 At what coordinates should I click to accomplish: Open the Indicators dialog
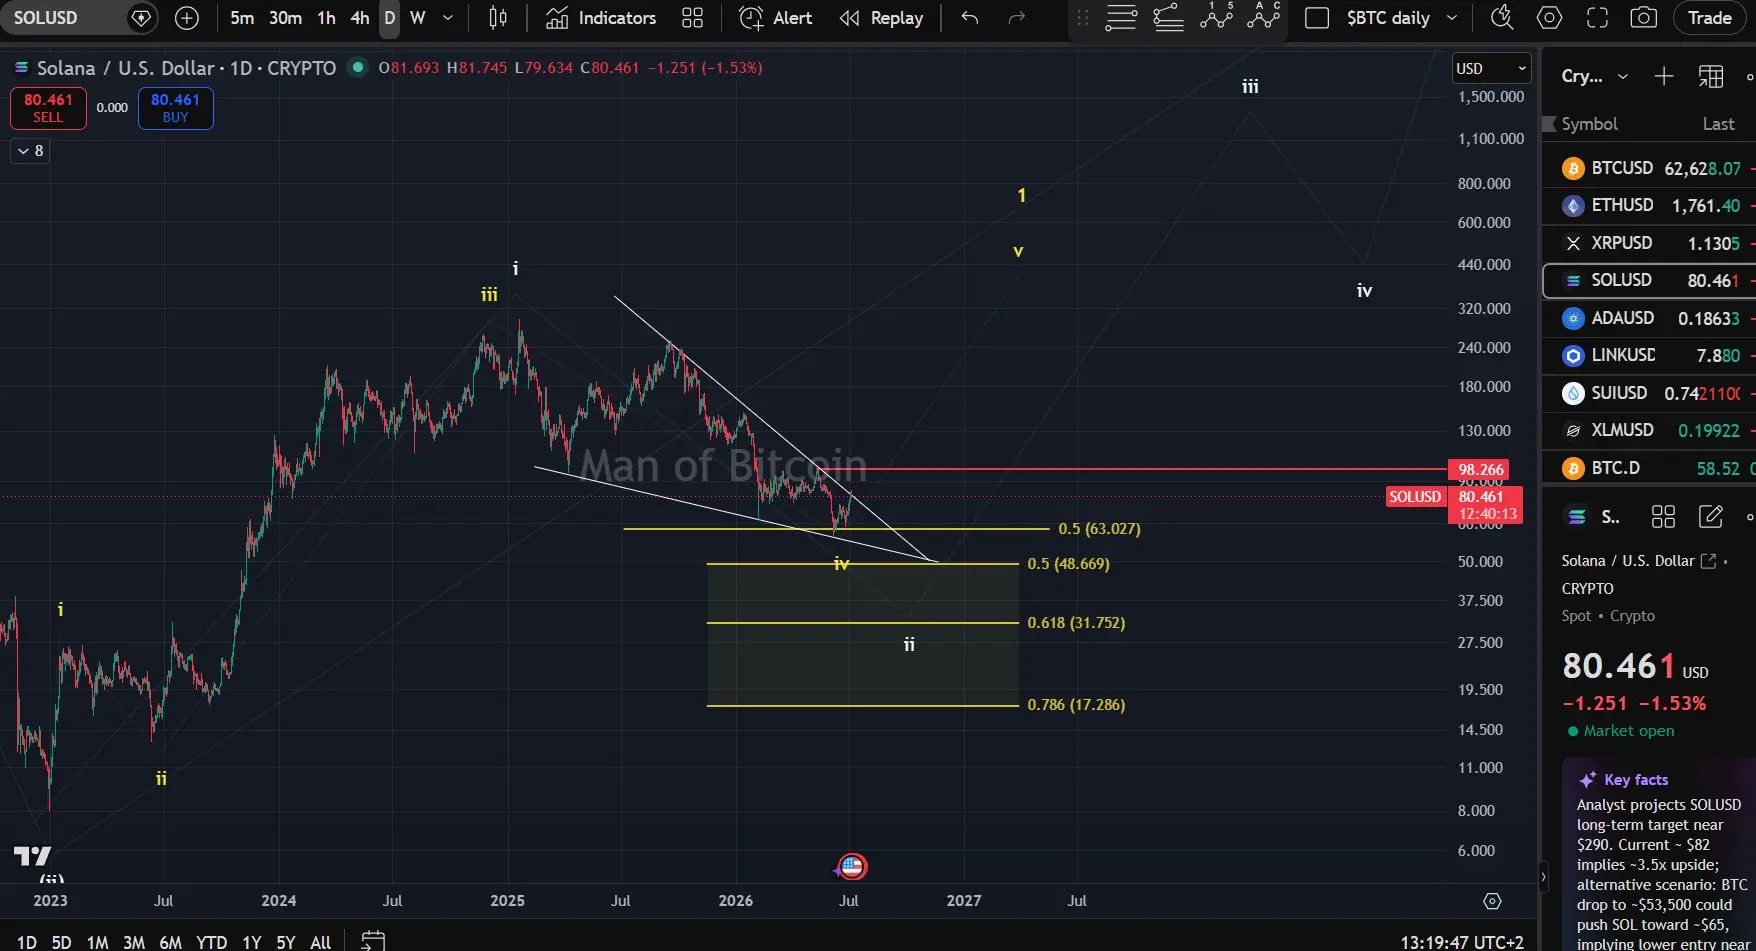pyautogui.click(x=601, y=18)
